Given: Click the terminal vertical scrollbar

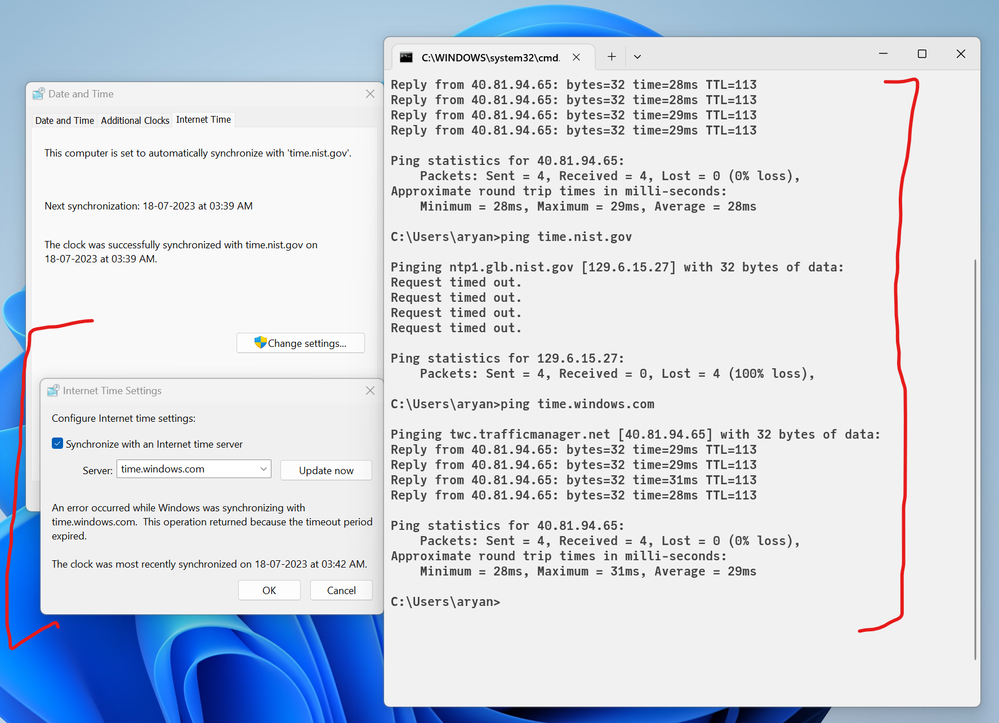Looking at the screenshot, I should point(975,459).
